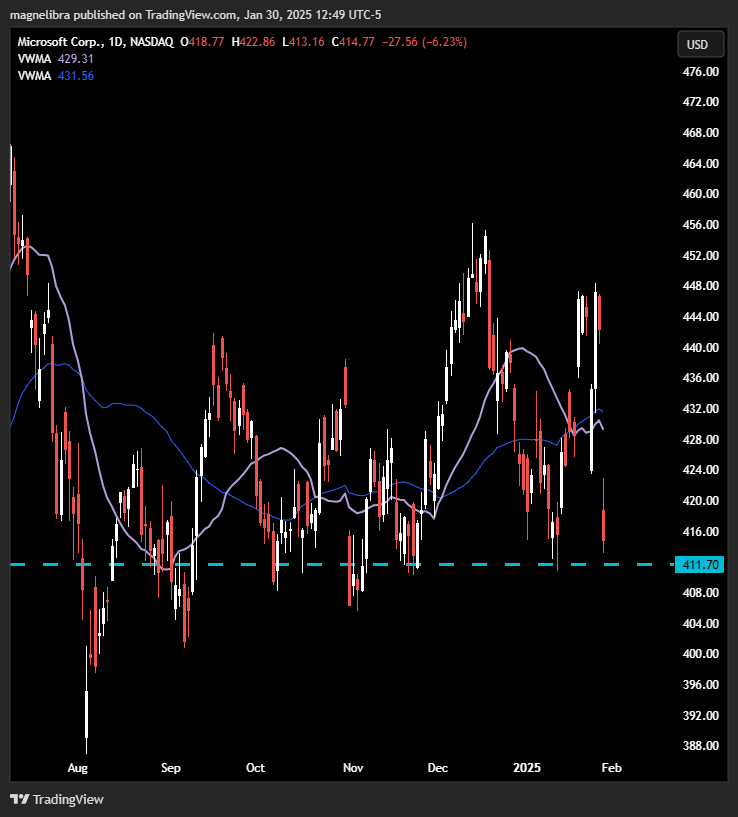Click the 424.00 price axis label

click(700, 469)
